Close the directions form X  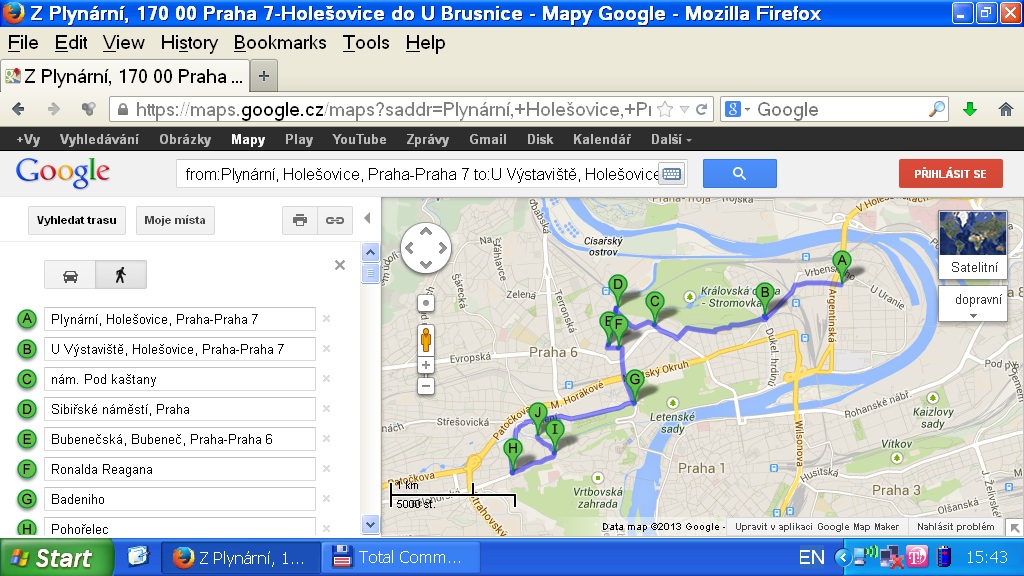coord(340,265)
